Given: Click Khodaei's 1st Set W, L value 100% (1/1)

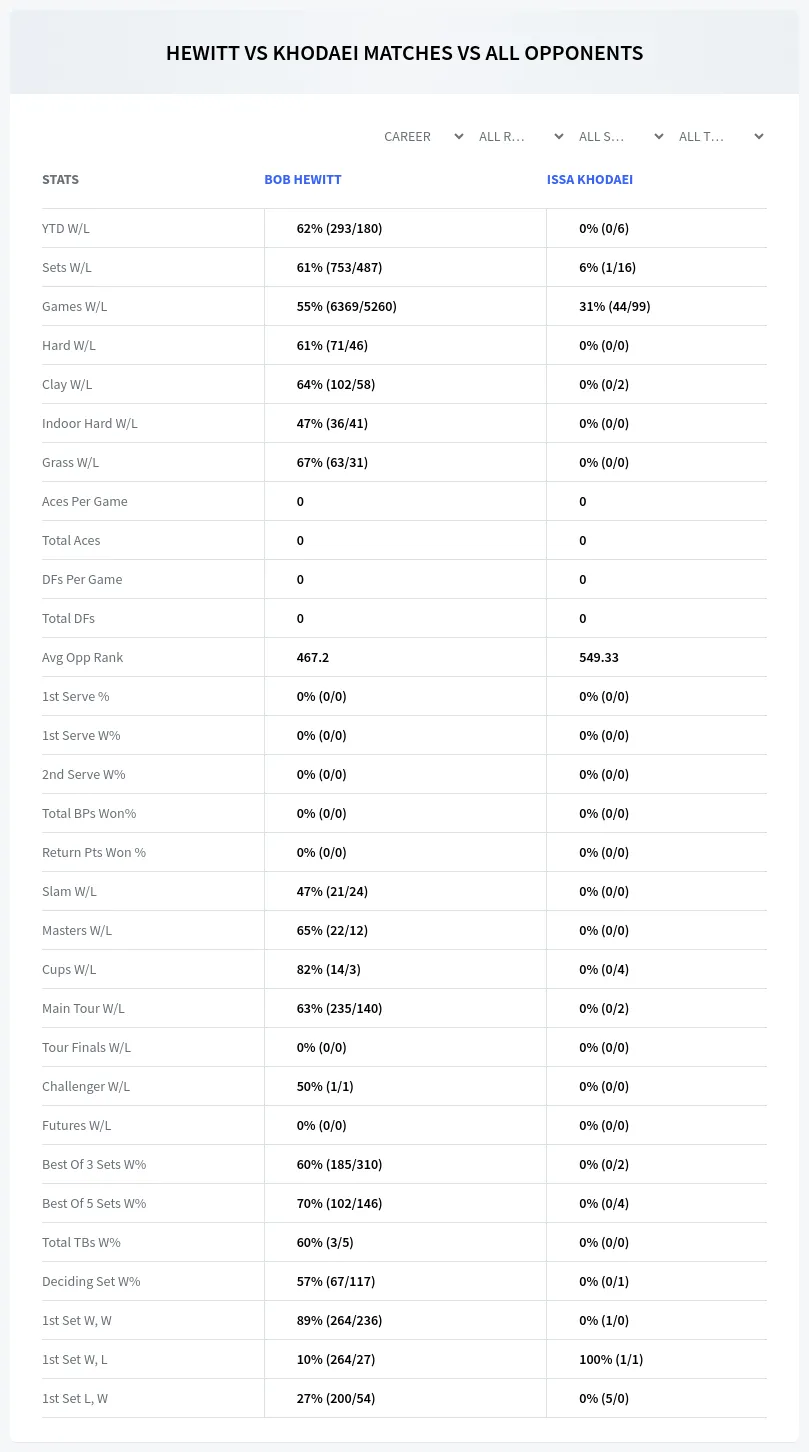Looking at the screenshot, I should tap(611, 1359).
